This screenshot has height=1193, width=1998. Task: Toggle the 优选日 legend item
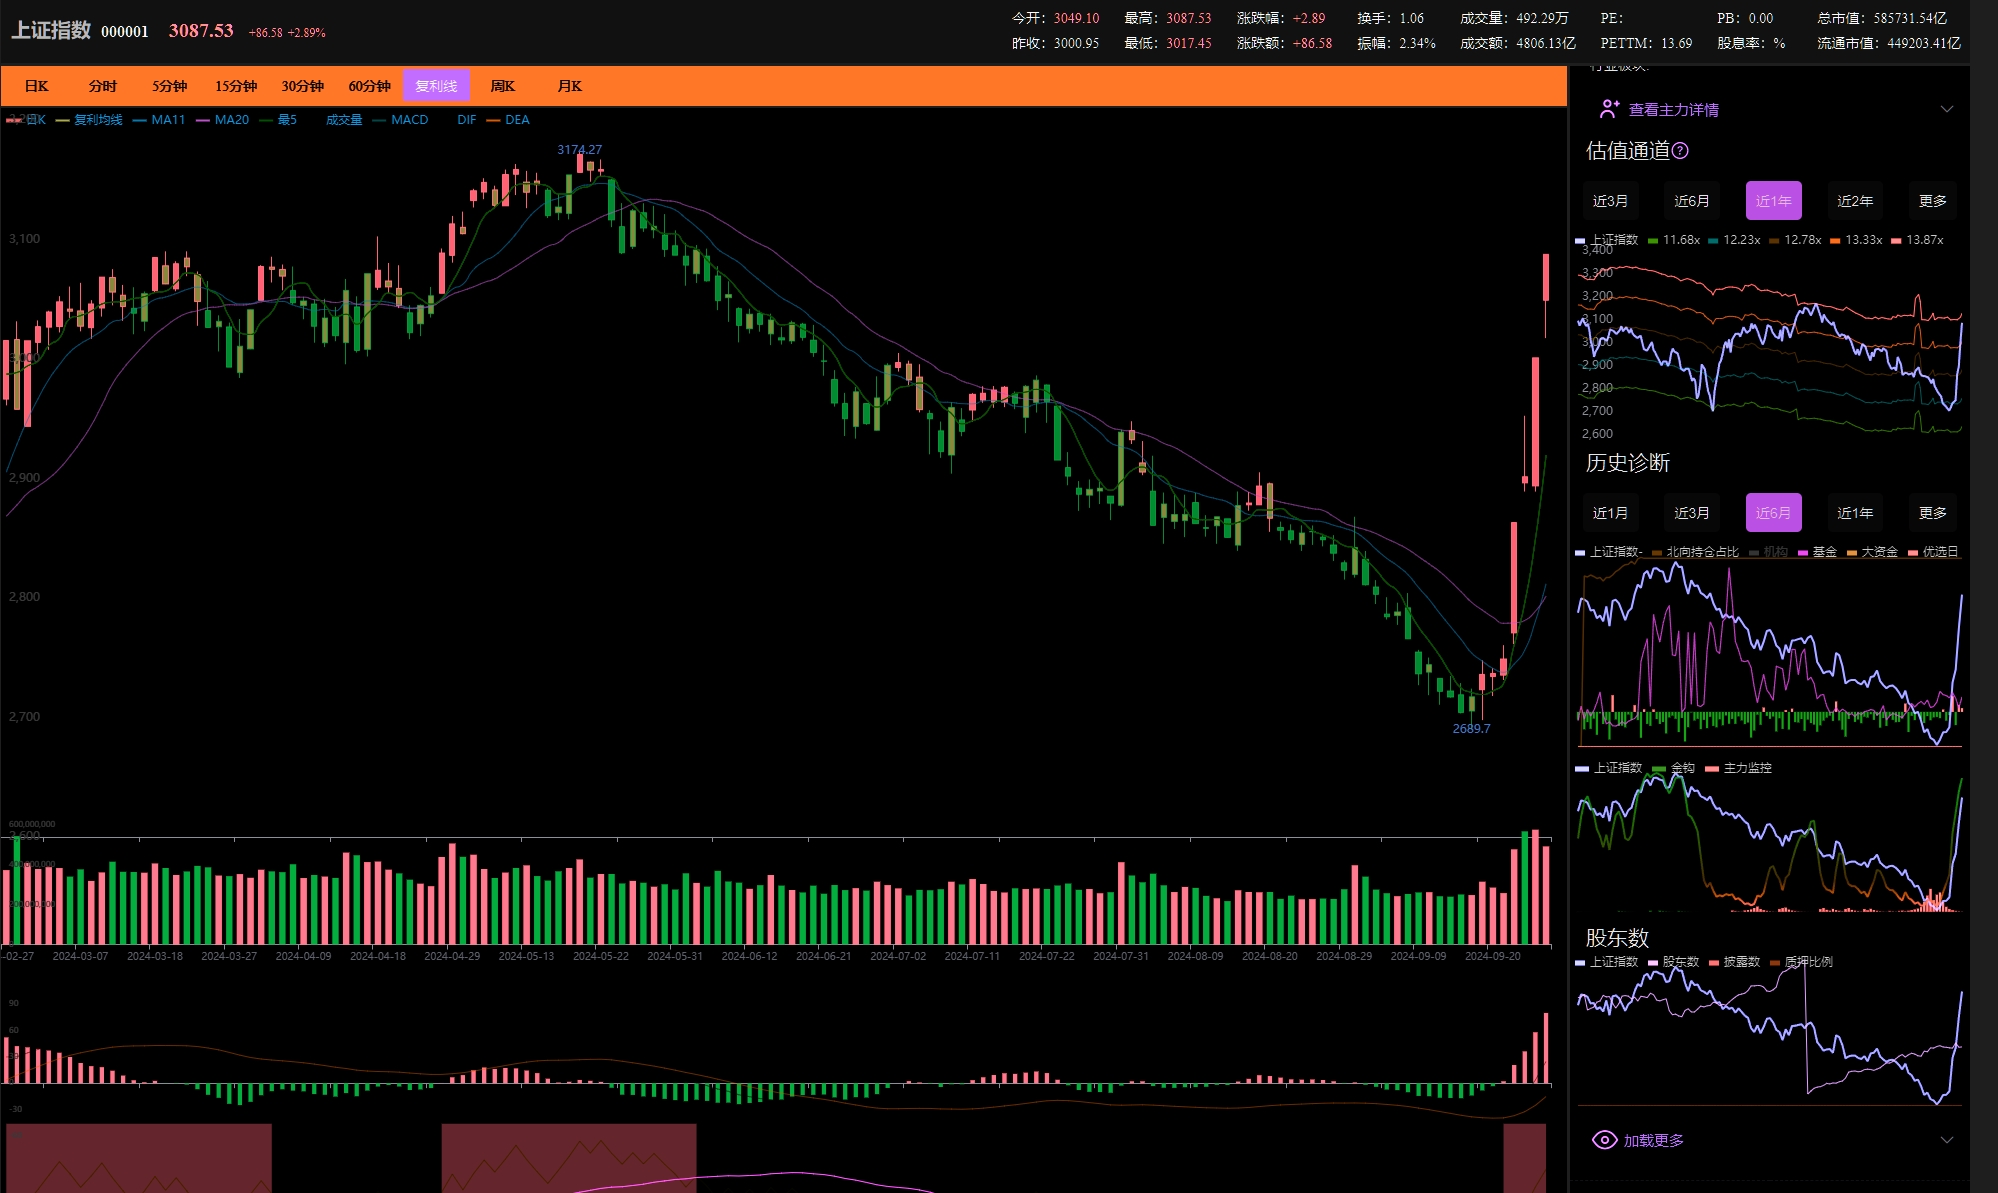tap(1933, 552)
